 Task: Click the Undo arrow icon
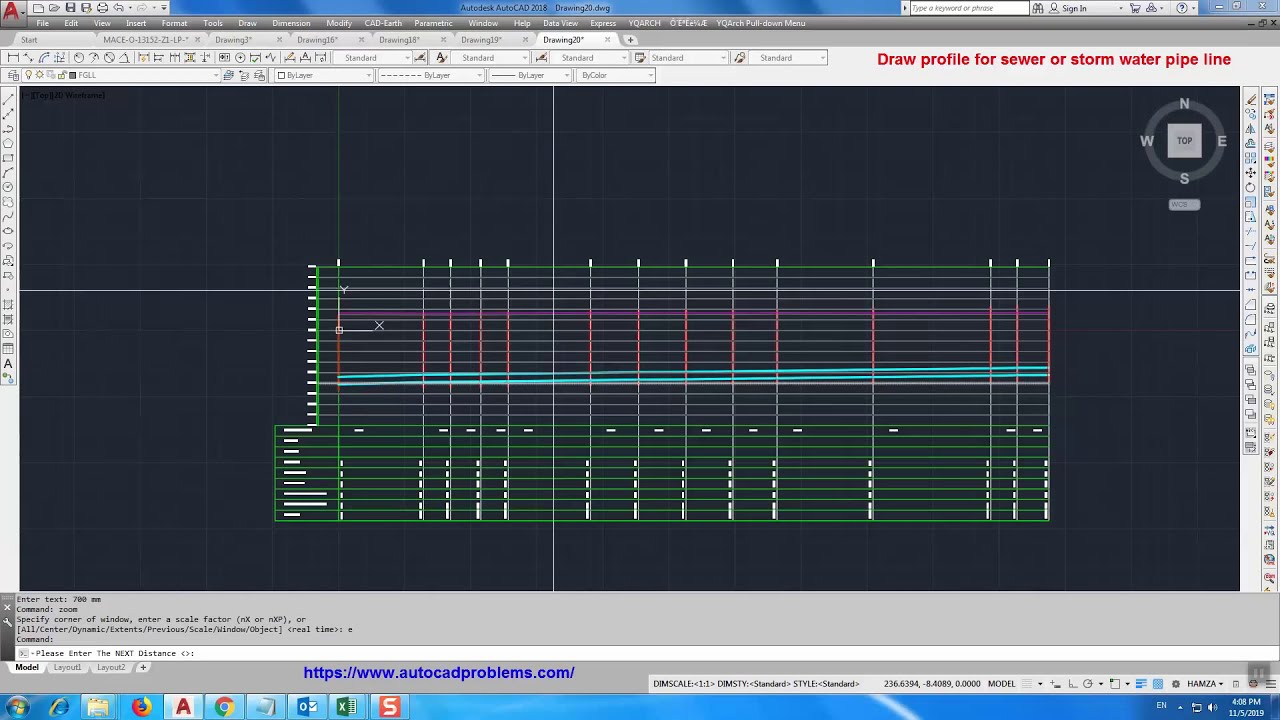(117, 8)
